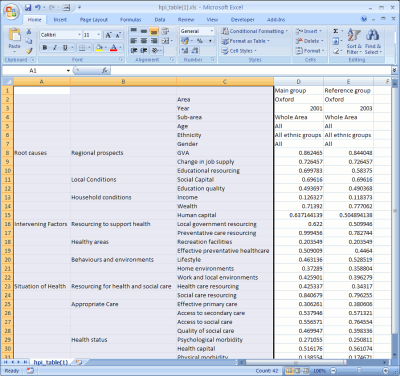This screenshot has width=400, height=376.
Task: Decrease the font size
Action: (118, 35)
